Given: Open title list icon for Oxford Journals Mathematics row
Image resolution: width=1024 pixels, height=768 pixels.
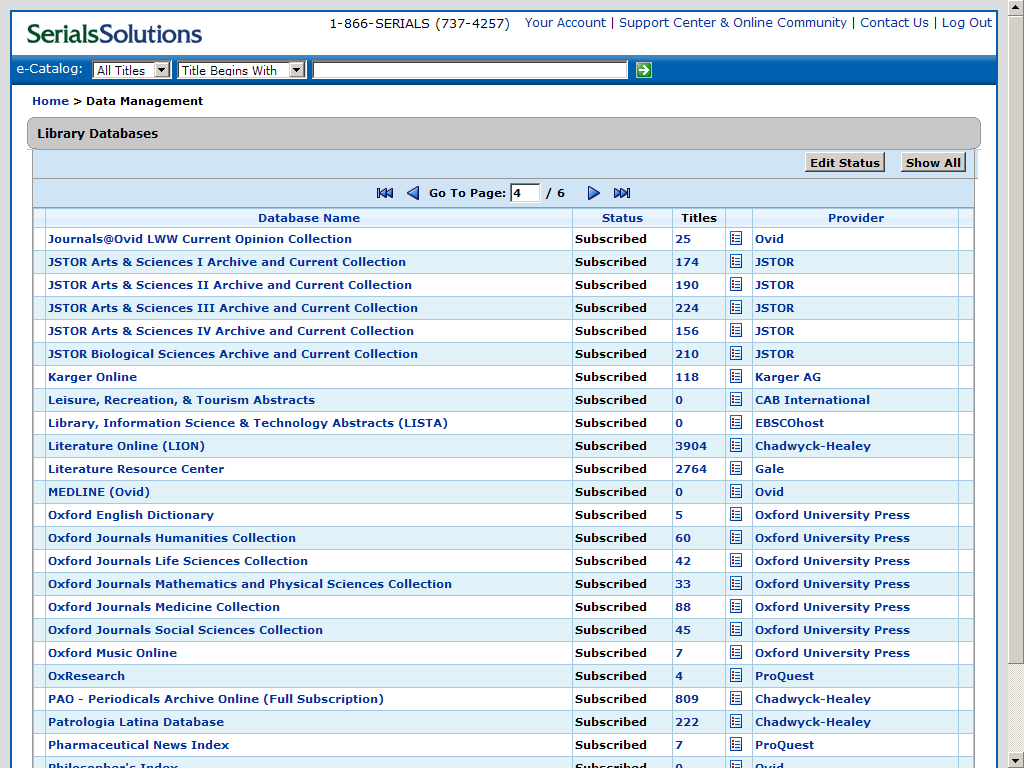Looking at the screenshot, I should coord(736,583).
